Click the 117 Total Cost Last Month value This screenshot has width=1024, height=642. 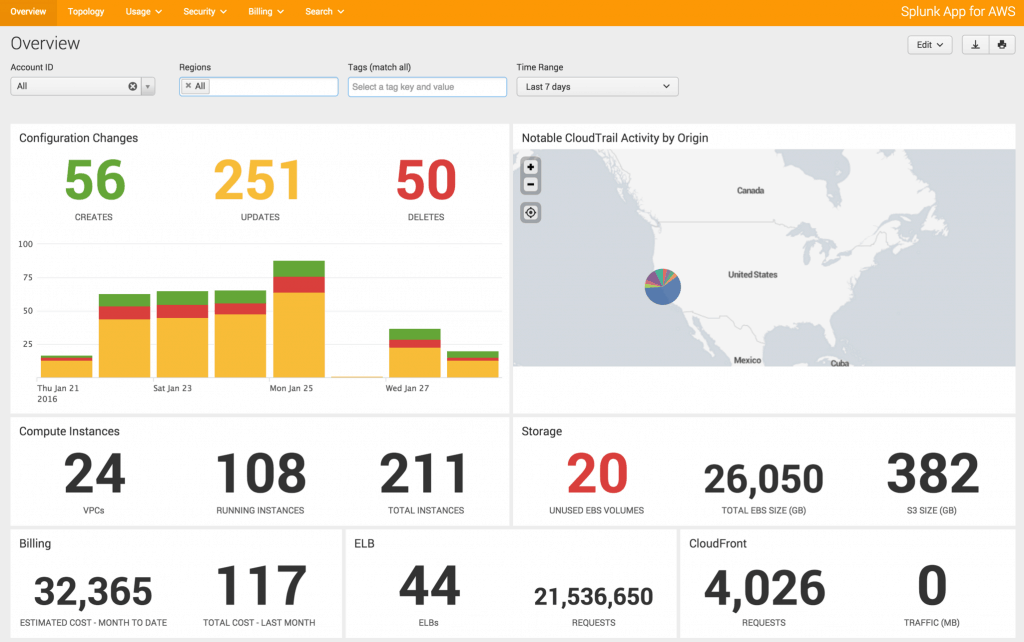(x=261, y=586)
